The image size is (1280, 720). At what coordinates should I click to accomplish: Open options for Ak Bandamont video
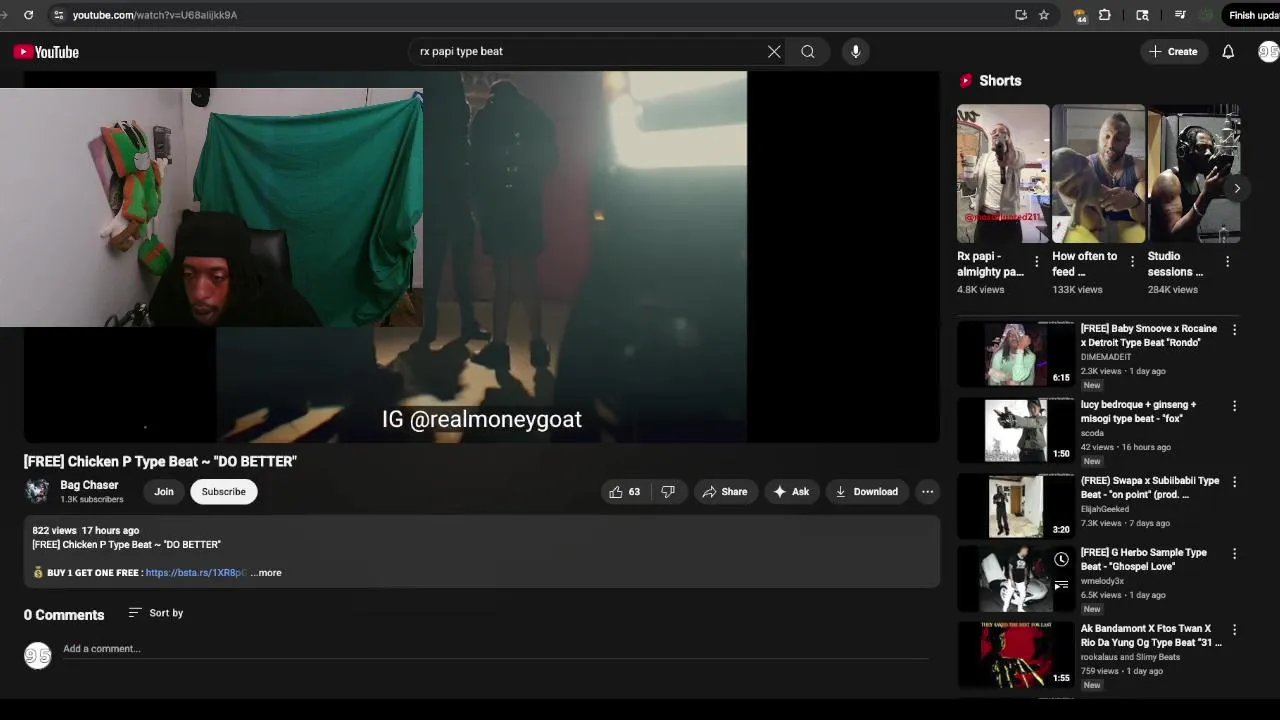[1234, 630]
